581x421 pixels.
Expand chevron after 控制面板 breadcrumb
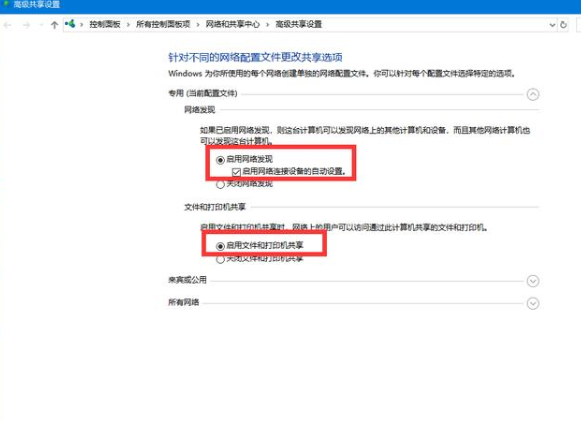(x=128, y=25)
